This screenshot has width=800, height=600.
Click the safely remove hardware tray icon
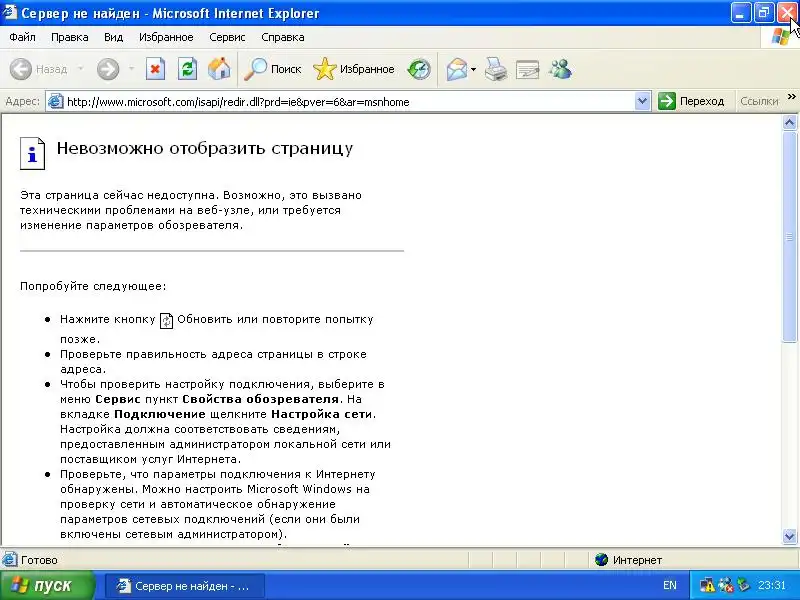743,585
